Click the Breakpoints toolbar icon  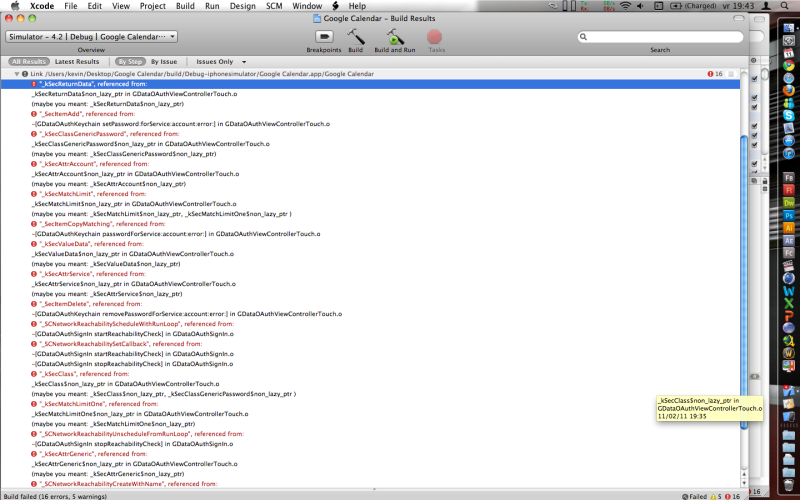pos(323,36)
